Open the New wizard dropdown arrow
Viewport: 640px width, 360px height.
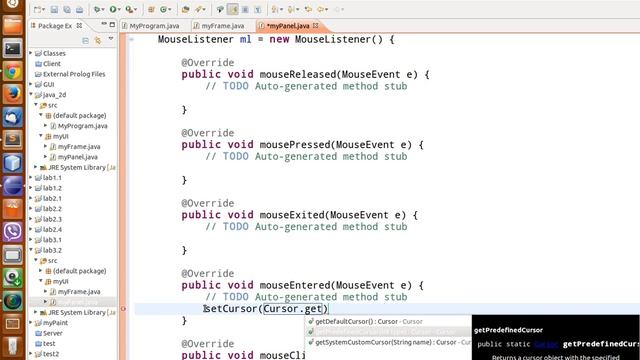(x=43, y=9)
